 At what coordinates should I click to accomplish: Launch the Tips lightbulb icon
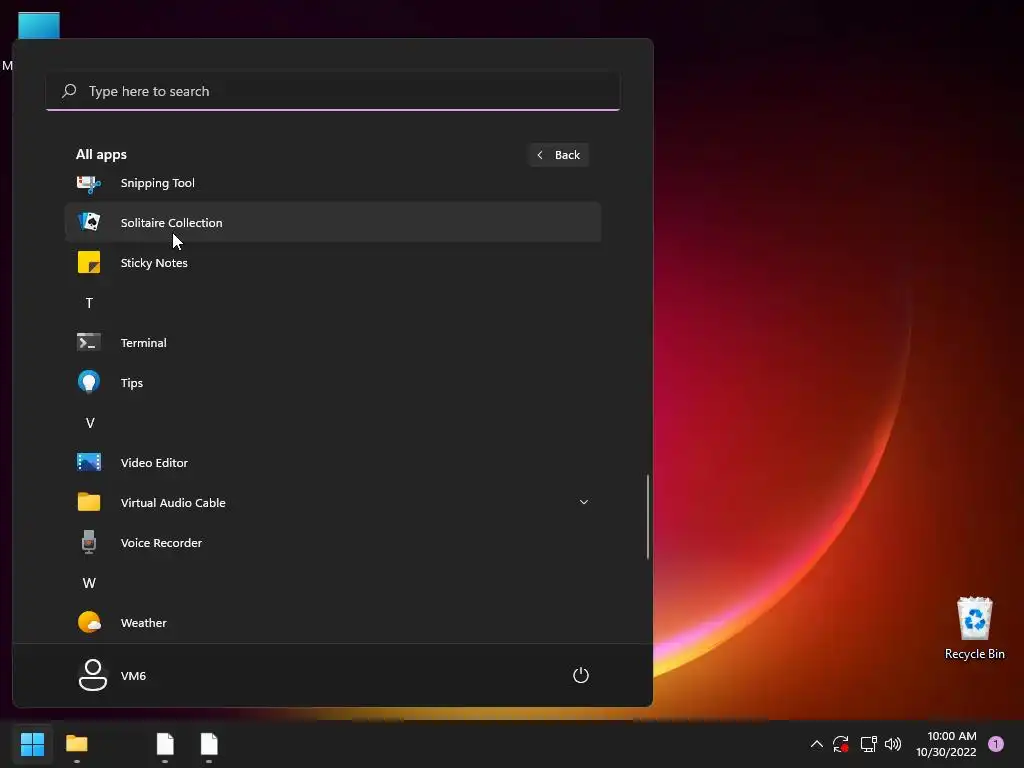[x=89, y=382]
